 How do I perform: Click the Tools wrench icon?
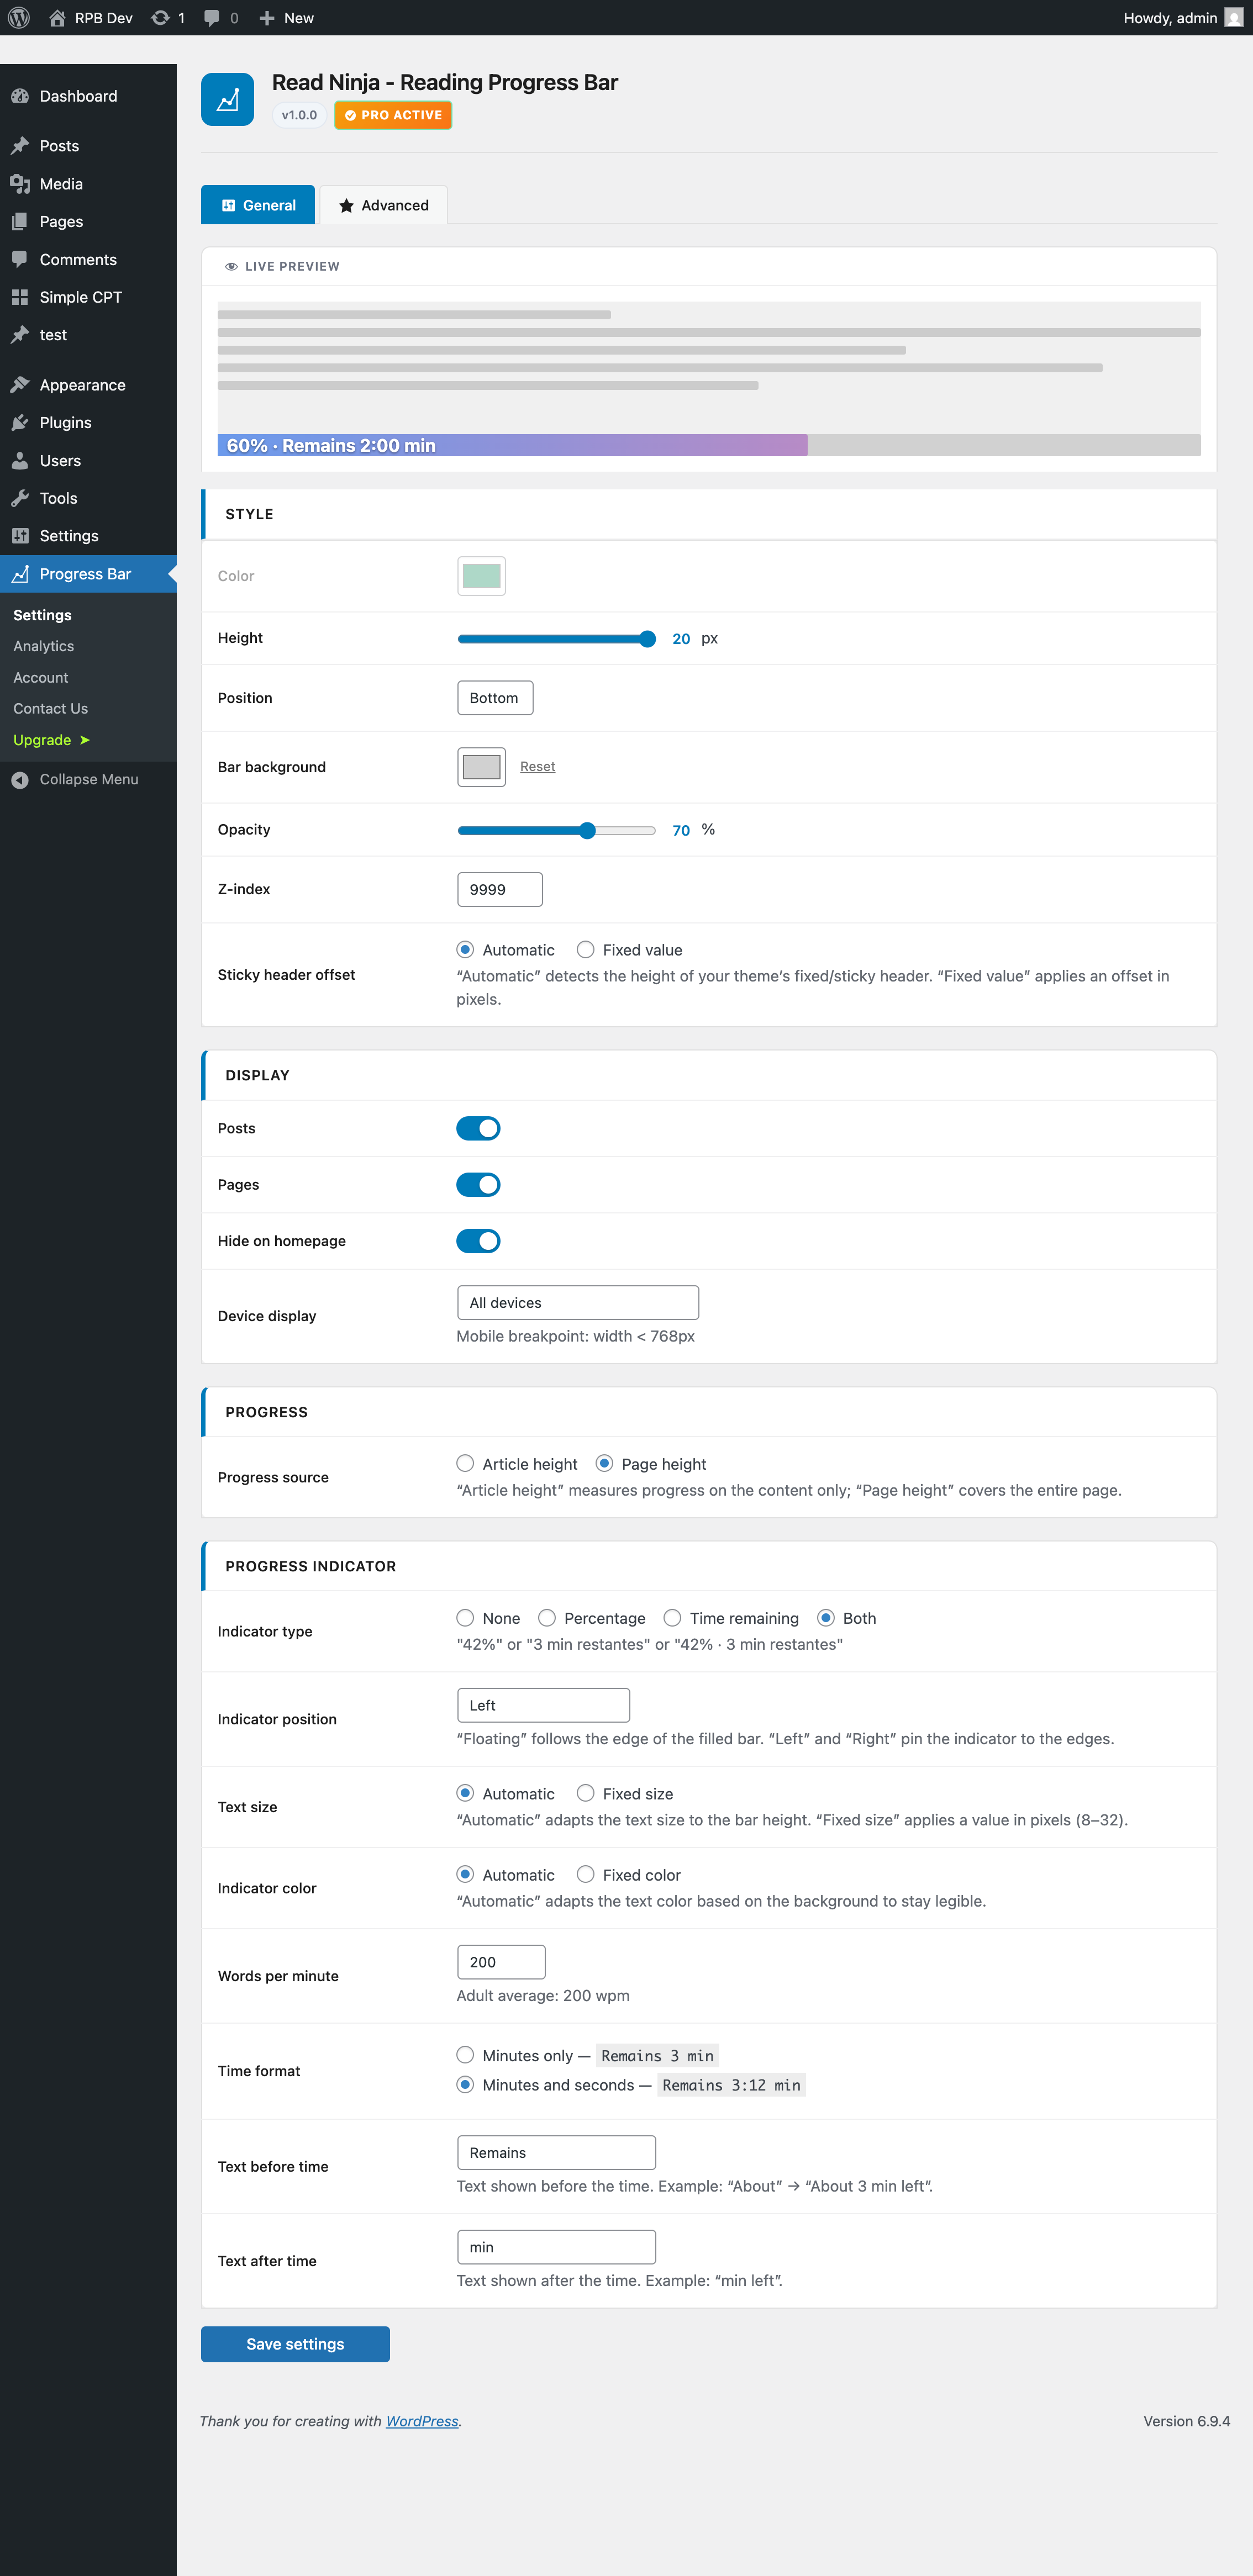(x=21, y=497)
